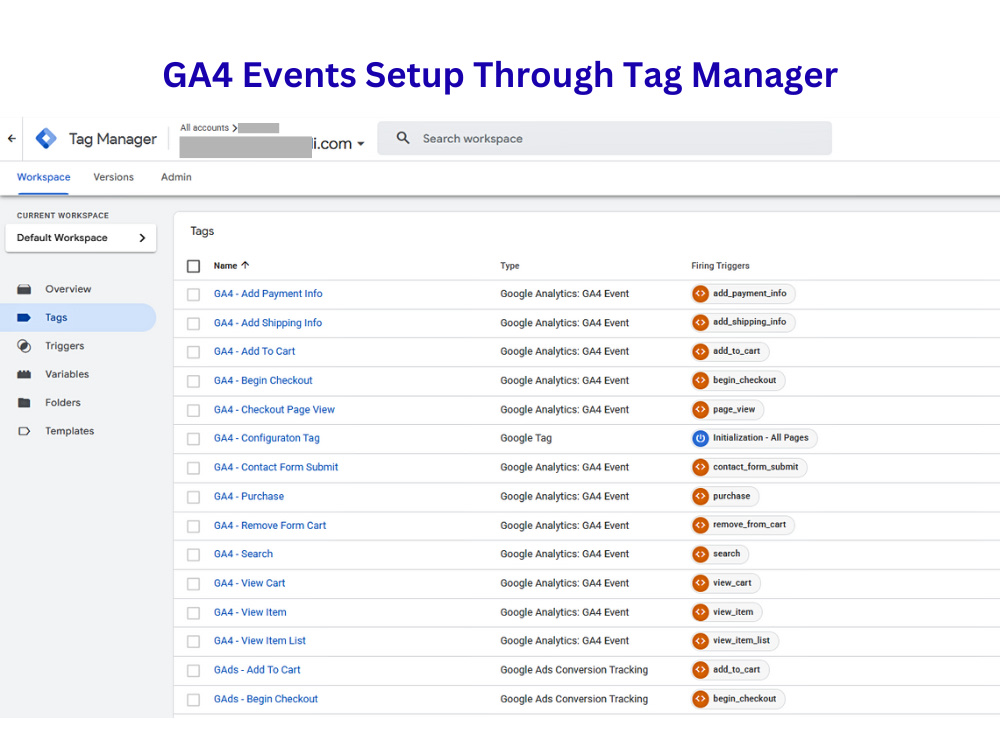Select Templates label in the sidebar
The width and height of the screenshot is (1000, 750).
70,431
